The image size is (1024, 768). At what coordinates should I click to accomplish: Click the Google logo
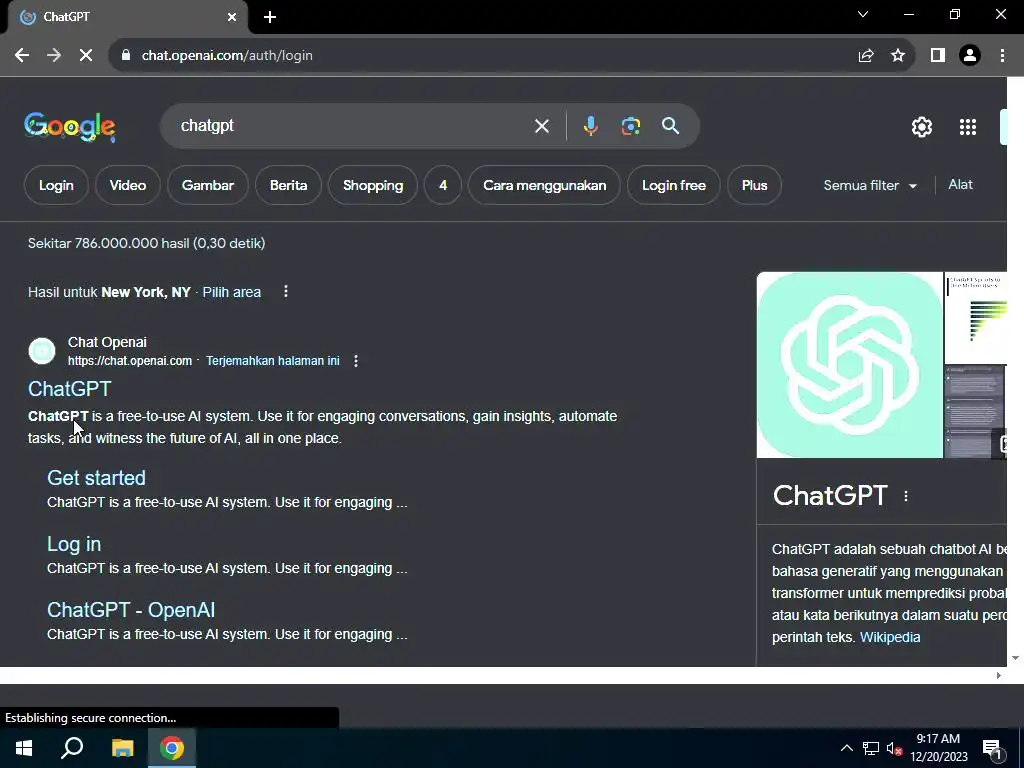click(70, 127)
